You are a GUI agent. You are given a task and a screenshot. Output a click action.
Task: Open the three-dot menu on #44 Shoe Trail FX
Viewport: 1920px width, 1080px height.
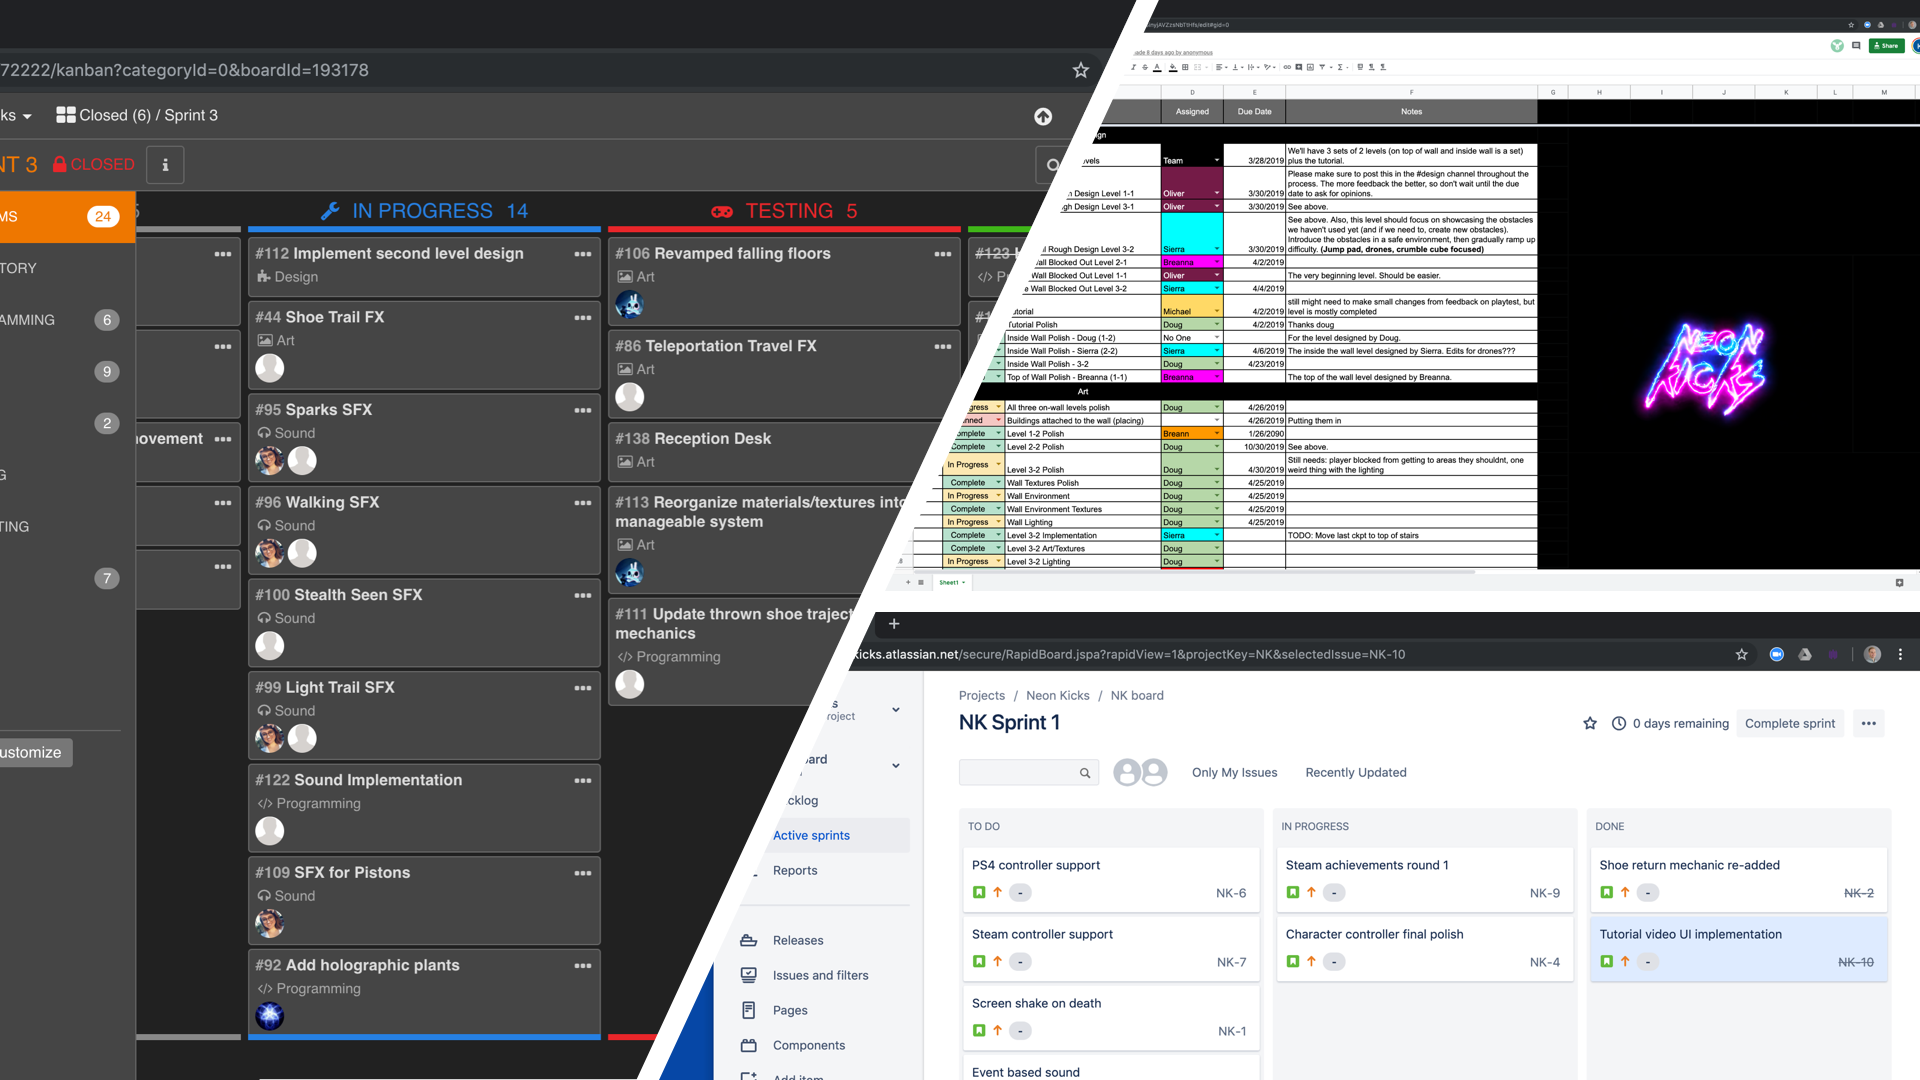click(x=583, y=318)
